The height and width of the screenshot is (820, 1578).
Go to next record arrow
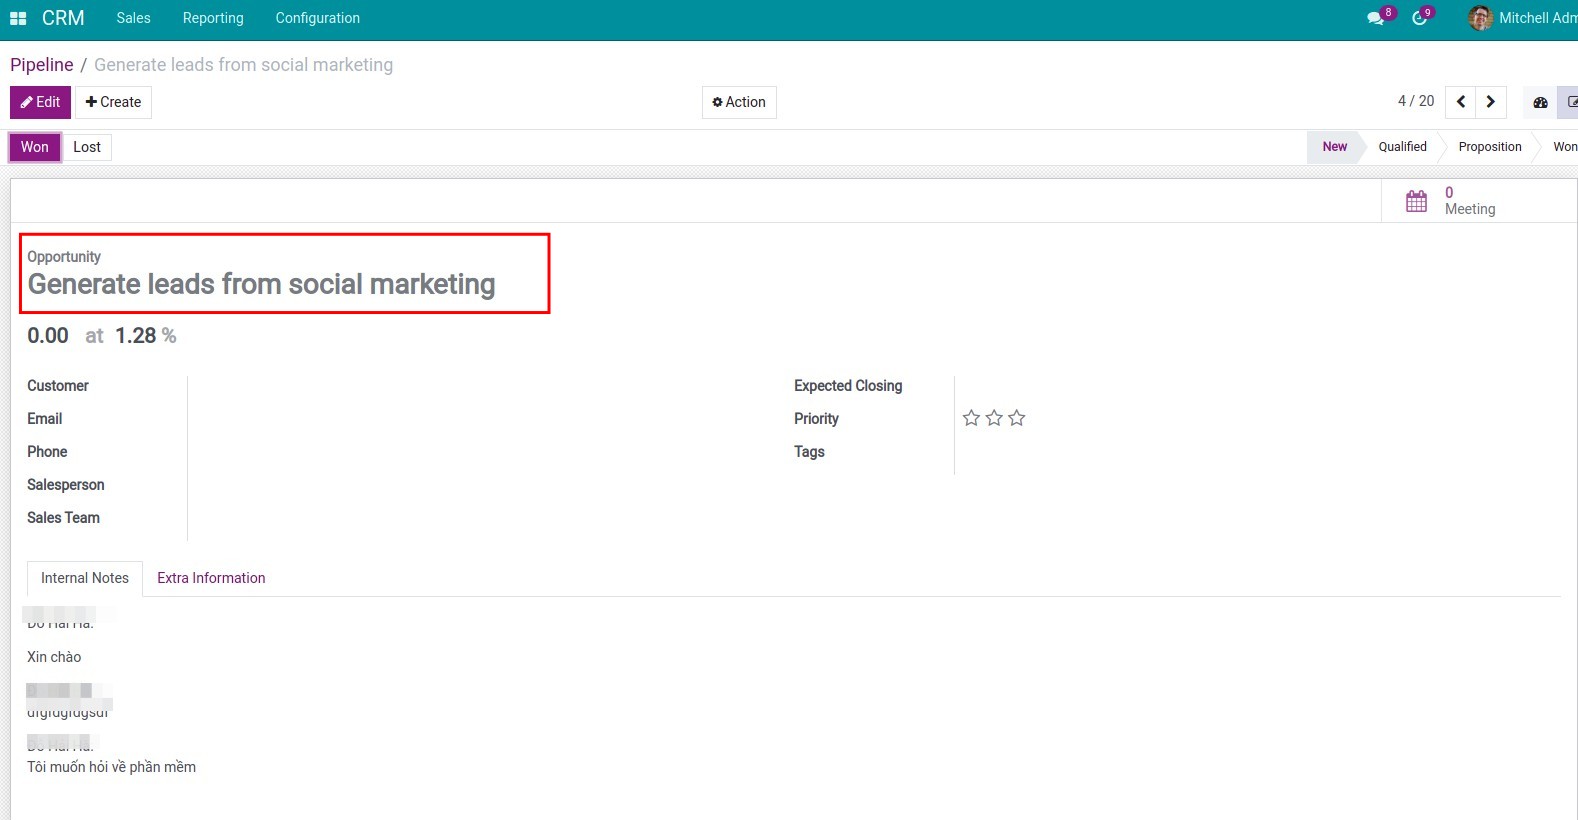pos(1491,102)
